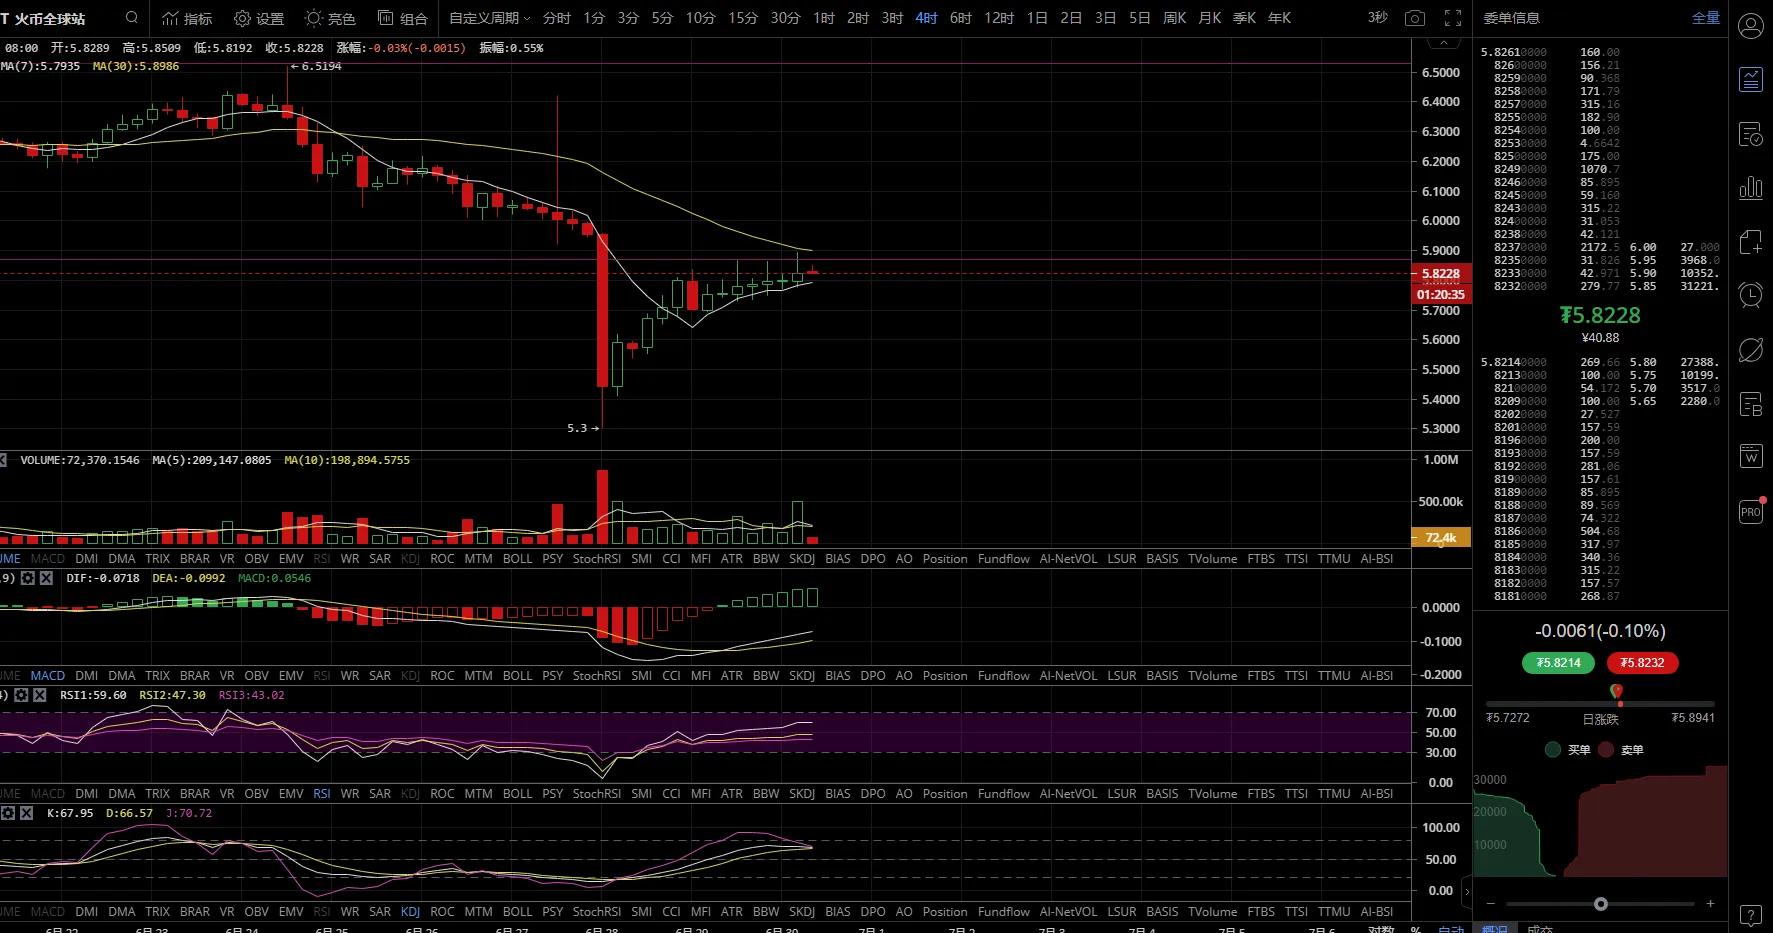
Task: Switch theme with the 亮色 button
Action: point(330,18)
